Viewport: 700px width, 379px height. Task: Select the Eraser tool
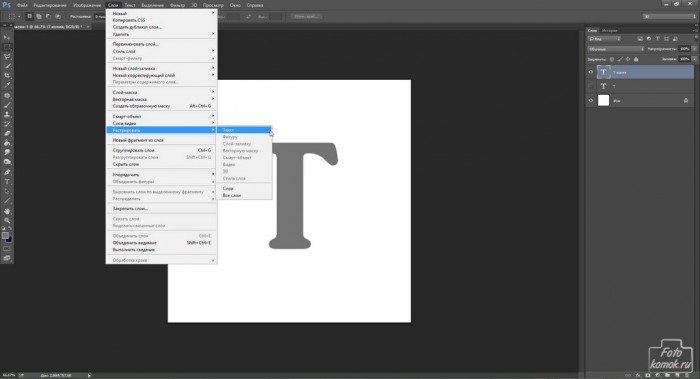click(x=7, y=133)
